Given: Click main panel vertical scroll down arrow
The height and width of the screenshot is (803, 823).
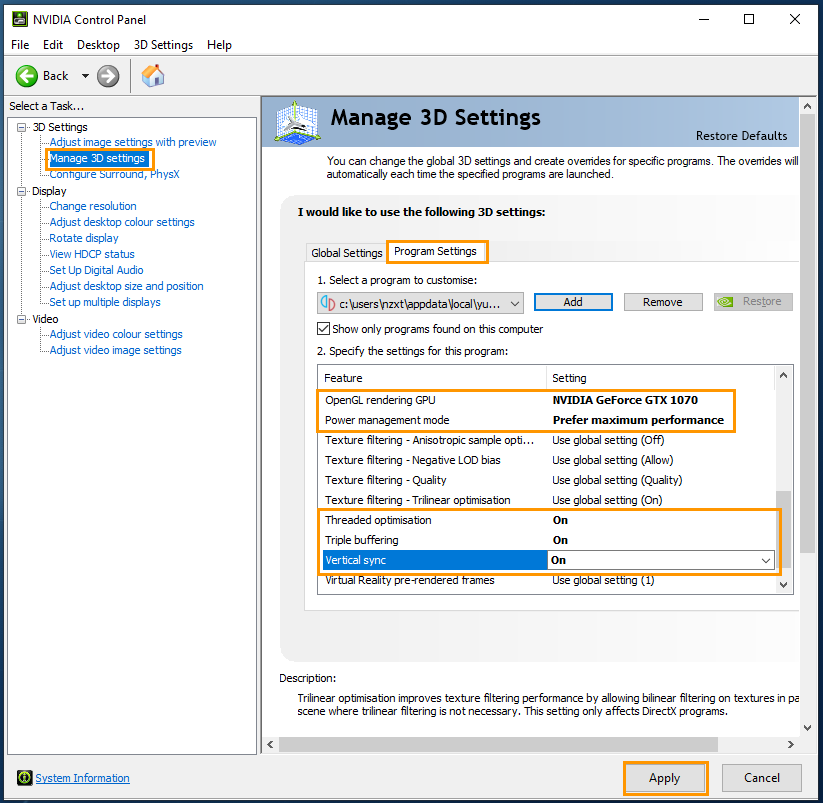Looking at the screenshot, I should [808, 727].
